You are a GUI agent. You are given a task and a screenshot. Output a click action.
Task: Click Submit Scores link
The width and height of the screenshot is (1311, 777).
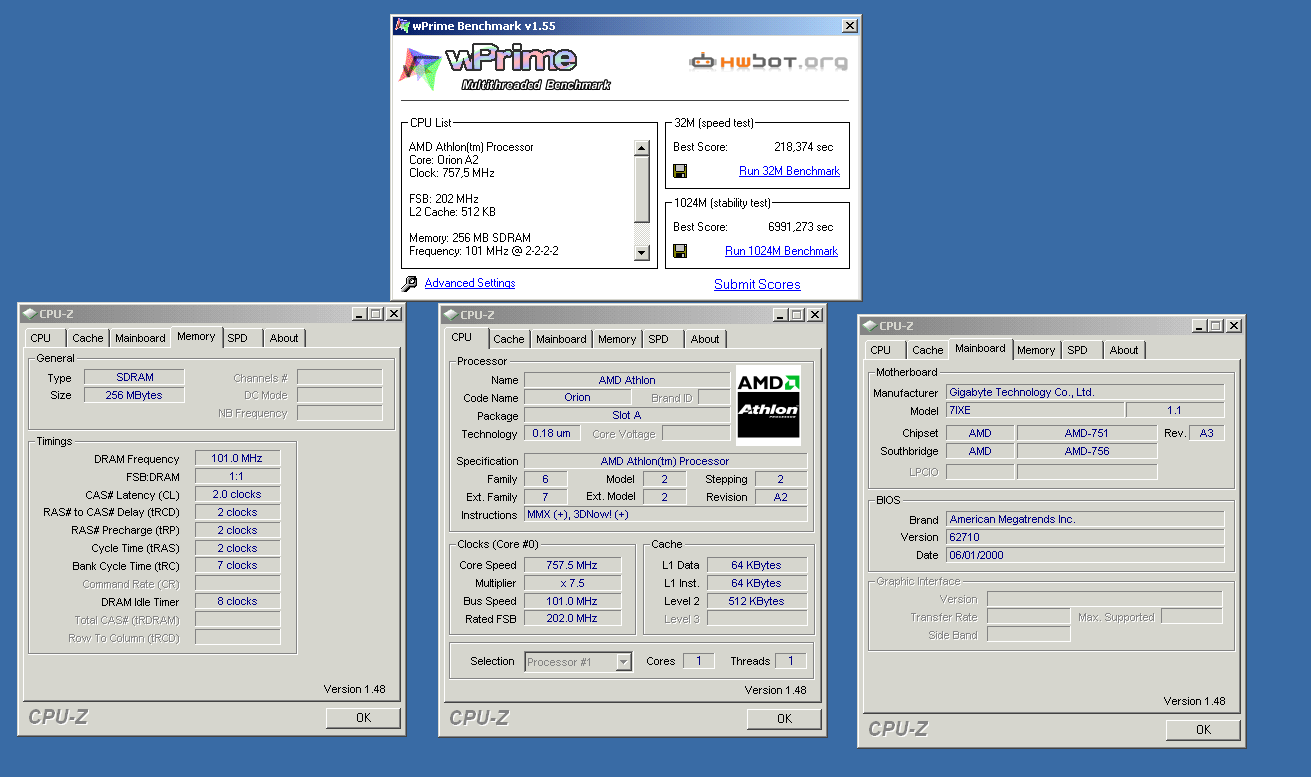tap(757, 284)
